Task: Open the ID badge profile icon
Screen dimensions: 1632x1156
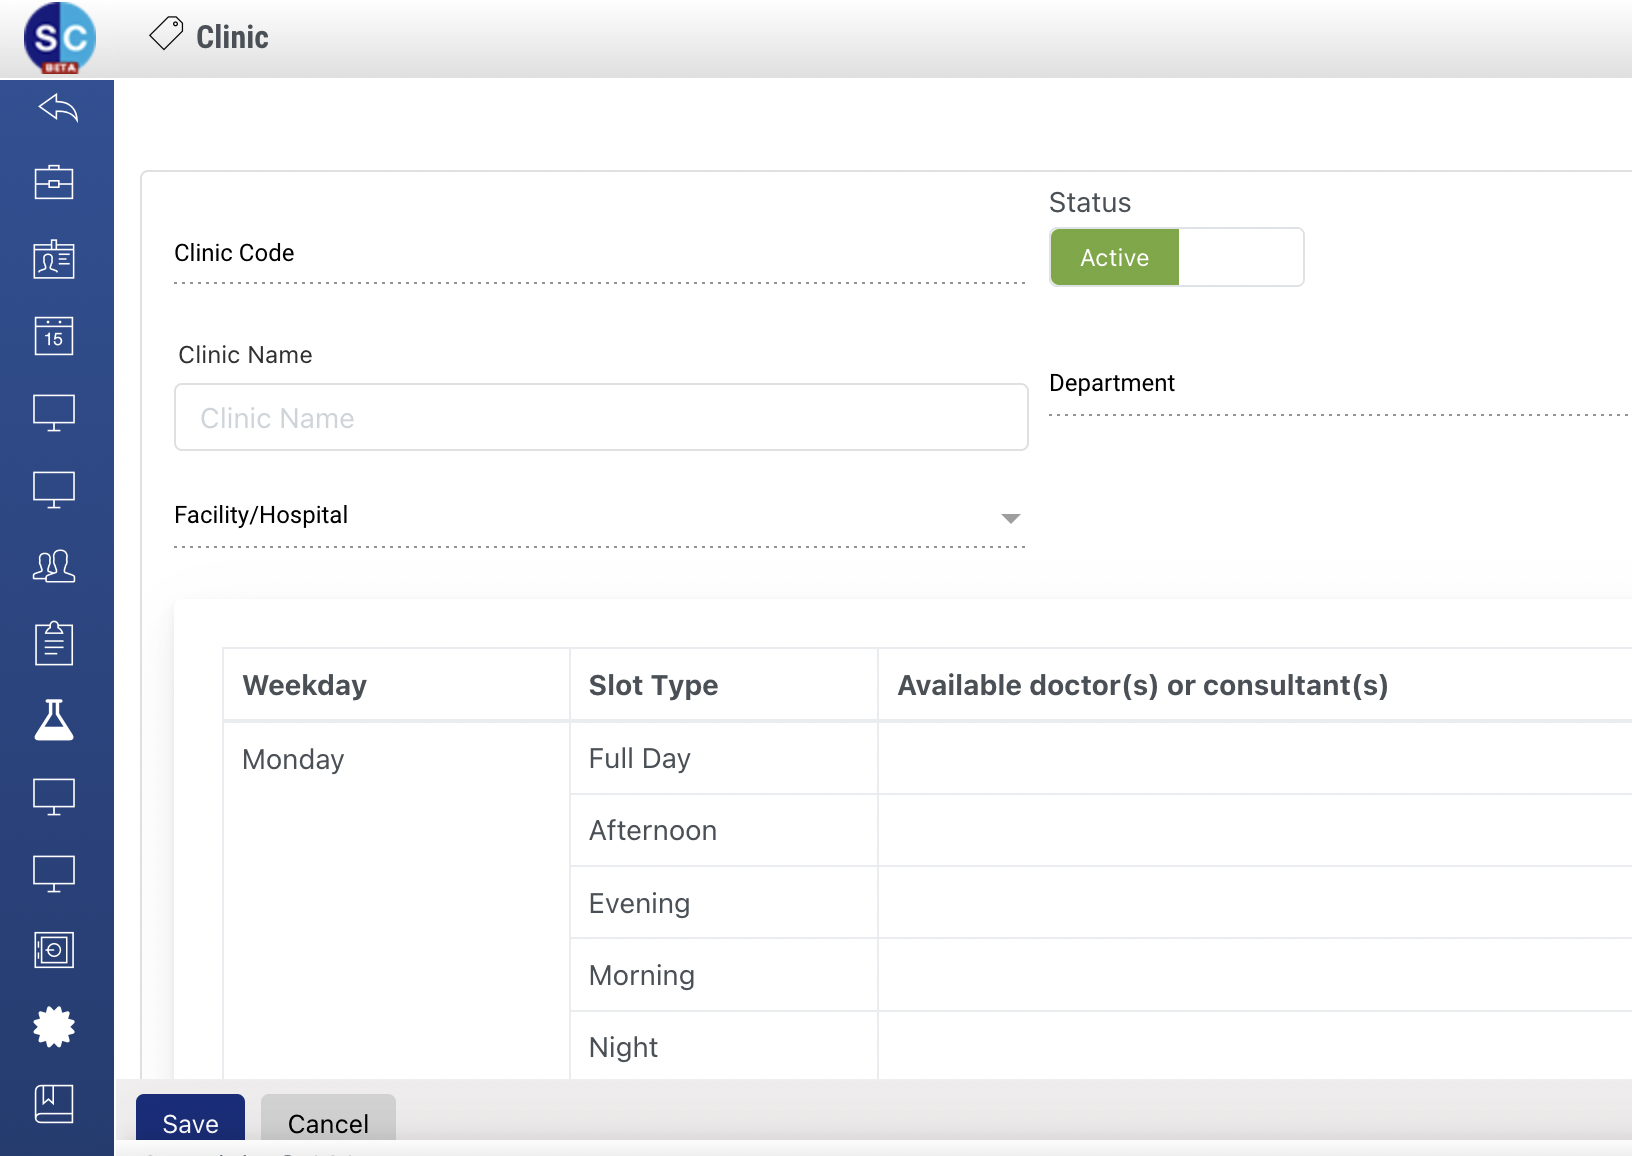Action: pyautogui.click(x=54, y=259)
